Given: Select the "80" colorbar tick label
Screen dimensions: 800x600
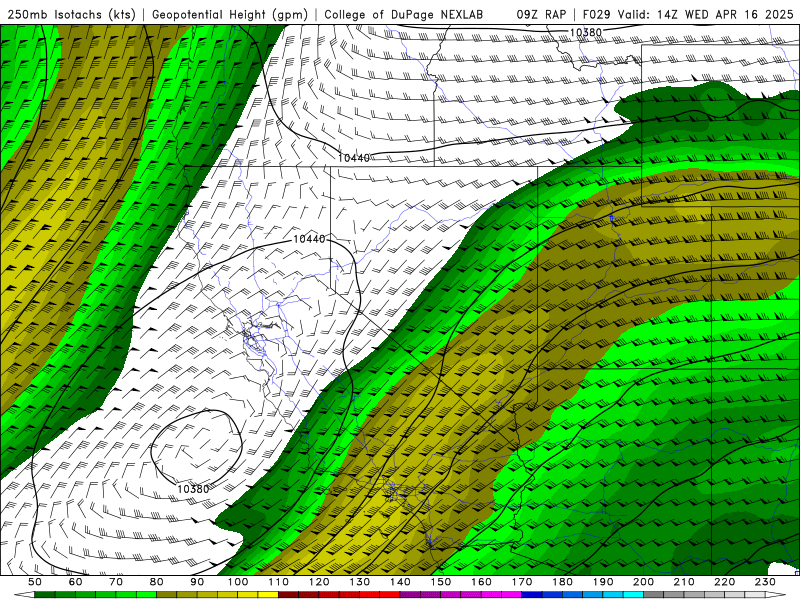Looking at the screenshot, I should [x=157, y=582].
